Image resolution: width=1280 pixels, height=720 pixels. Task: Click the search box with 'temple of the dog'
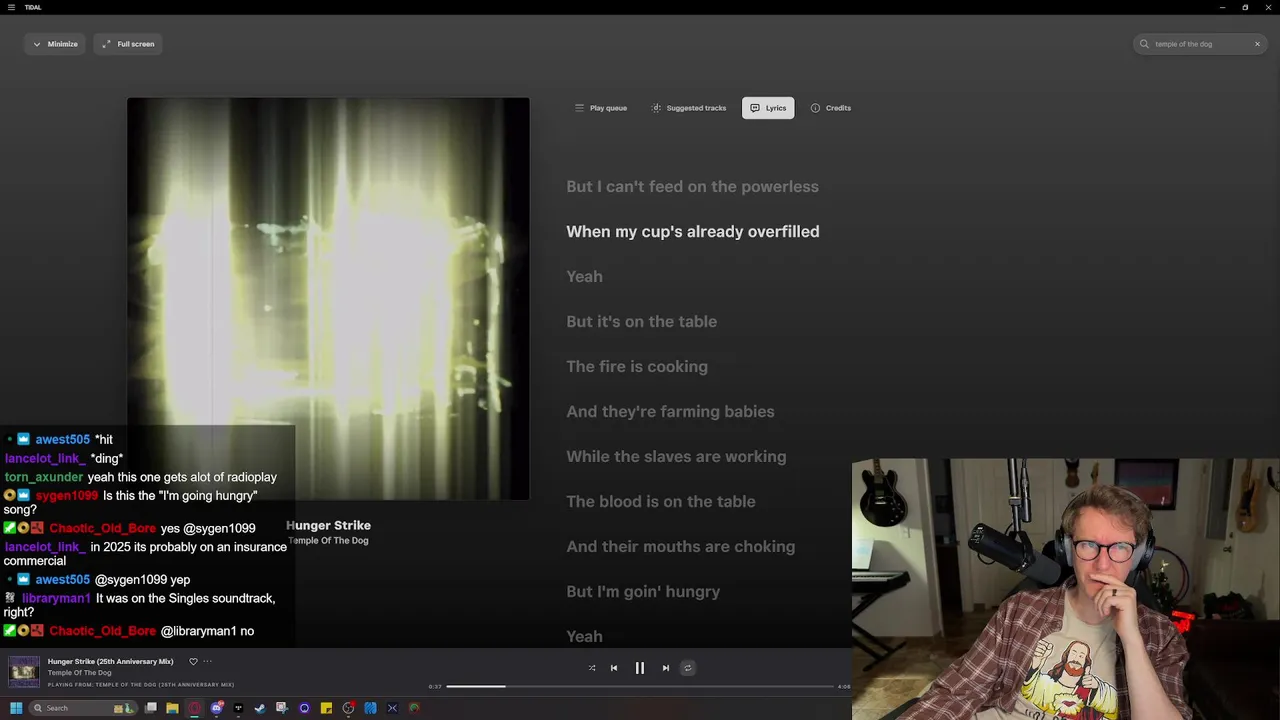tap(1201, 44)
